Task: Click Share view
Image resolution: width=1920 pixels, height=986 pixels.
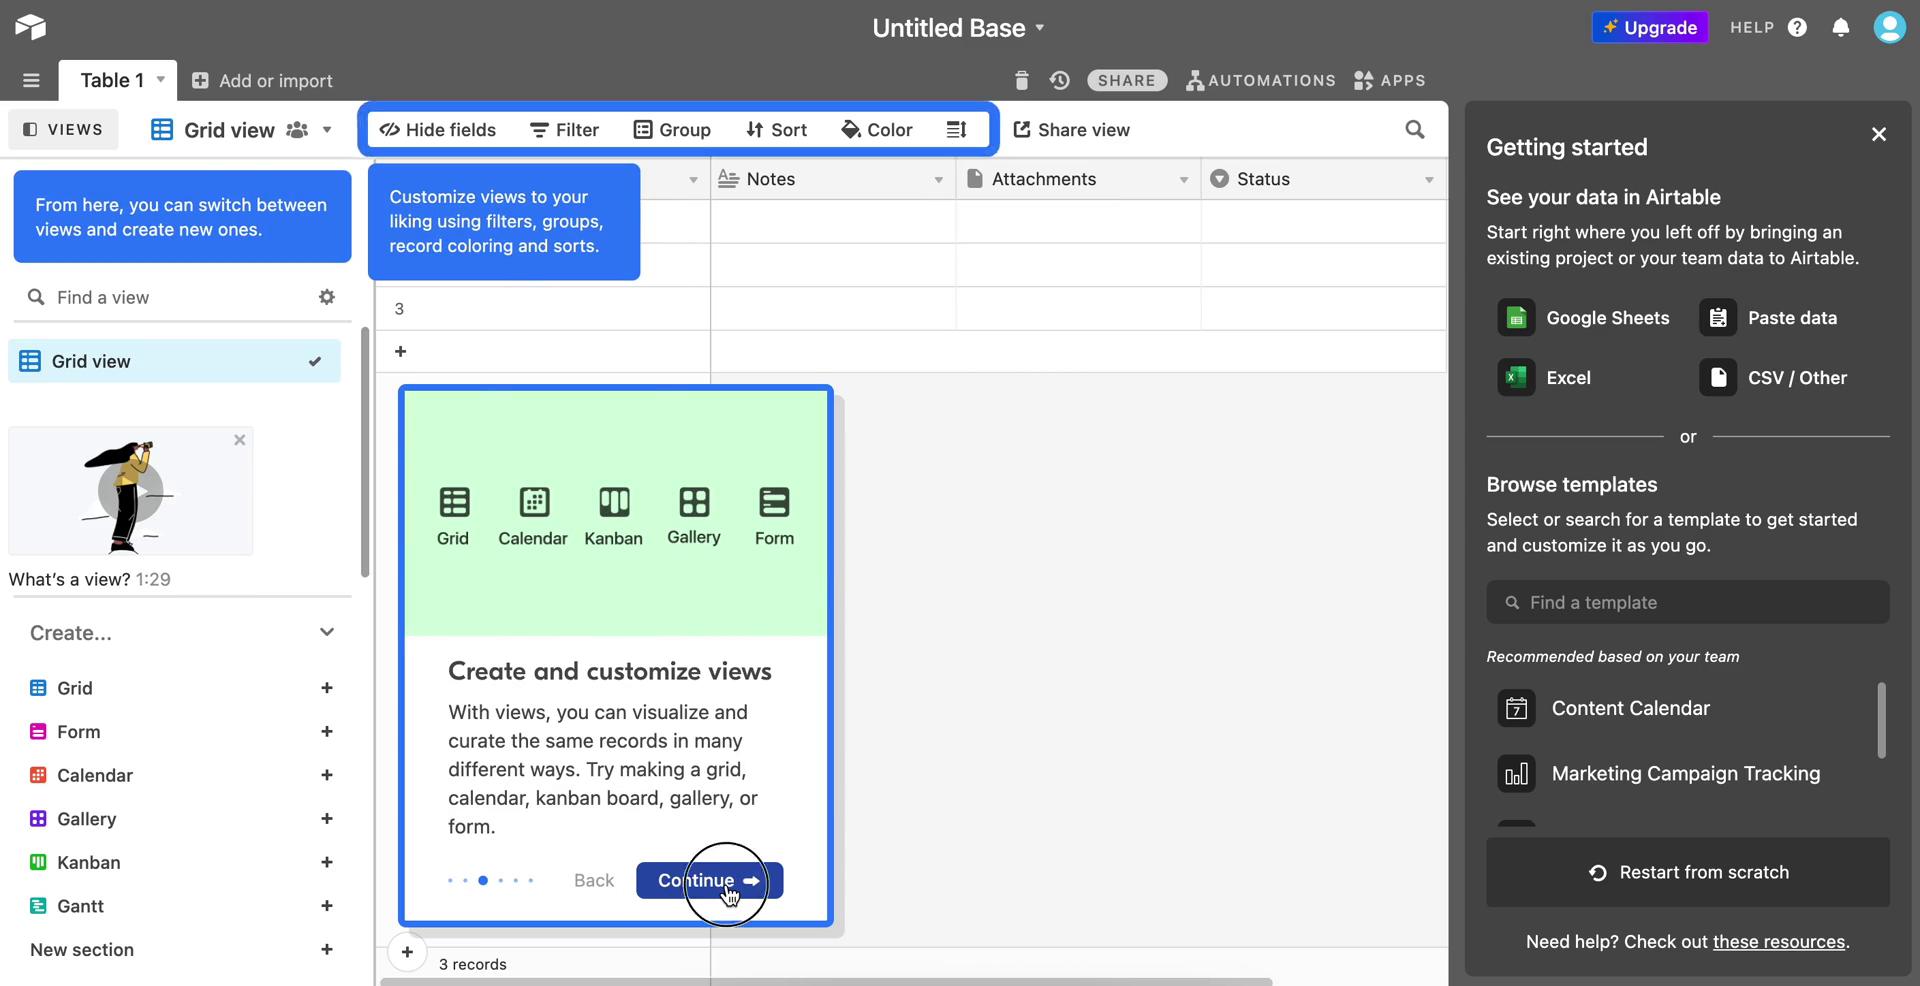Action: click(x=1071, y=130)
